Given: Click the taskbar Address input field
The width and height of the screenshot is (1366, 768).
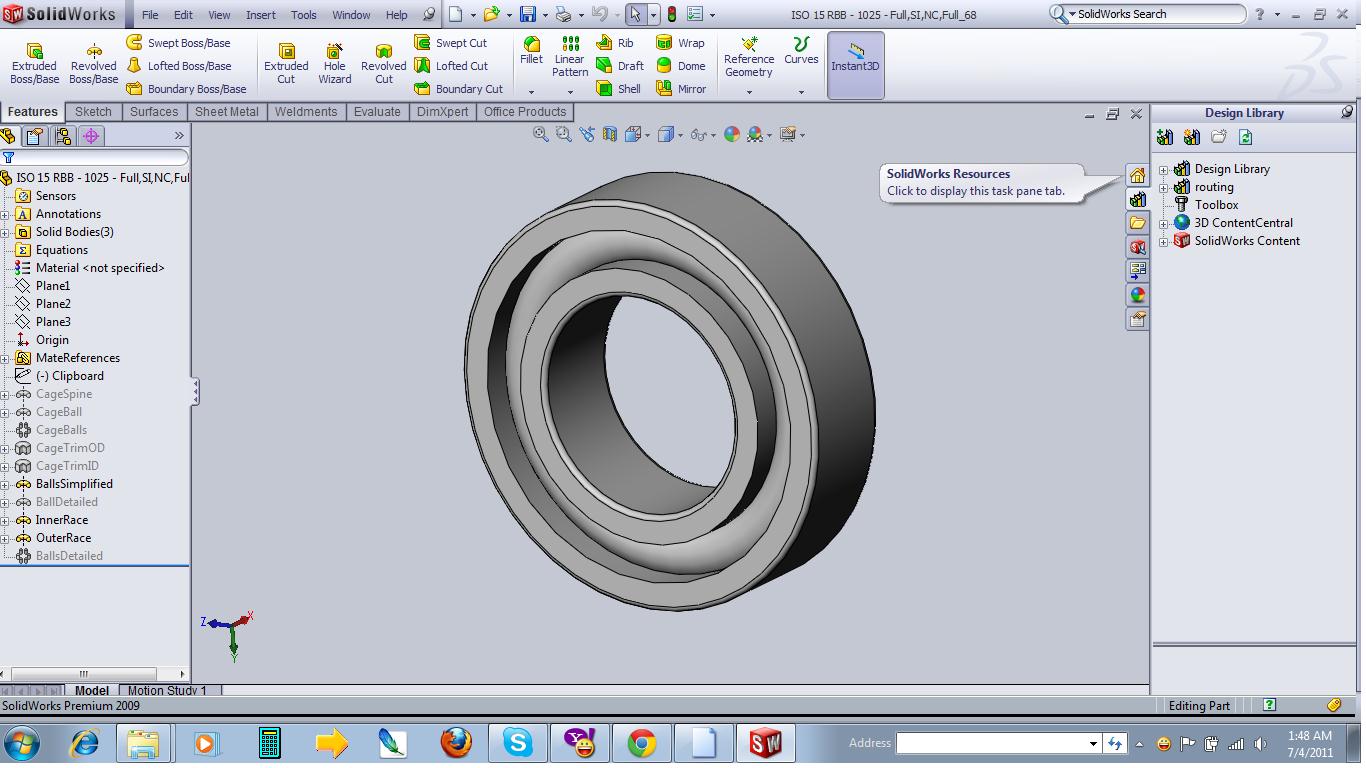Looking at the screenshot, I should 998,743.
